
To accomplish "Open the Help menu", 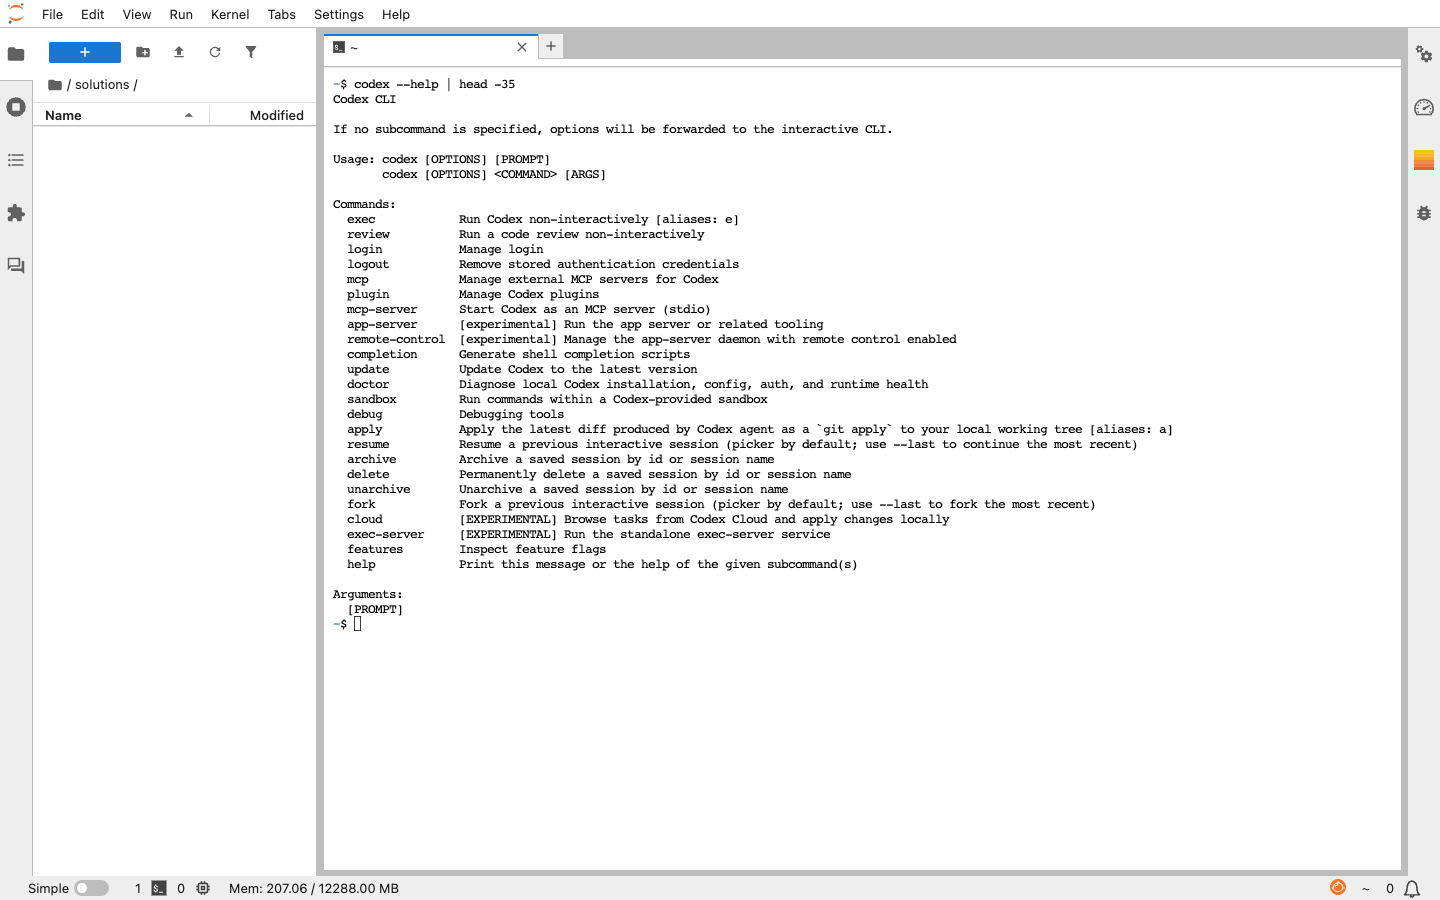I will point(396,14).
